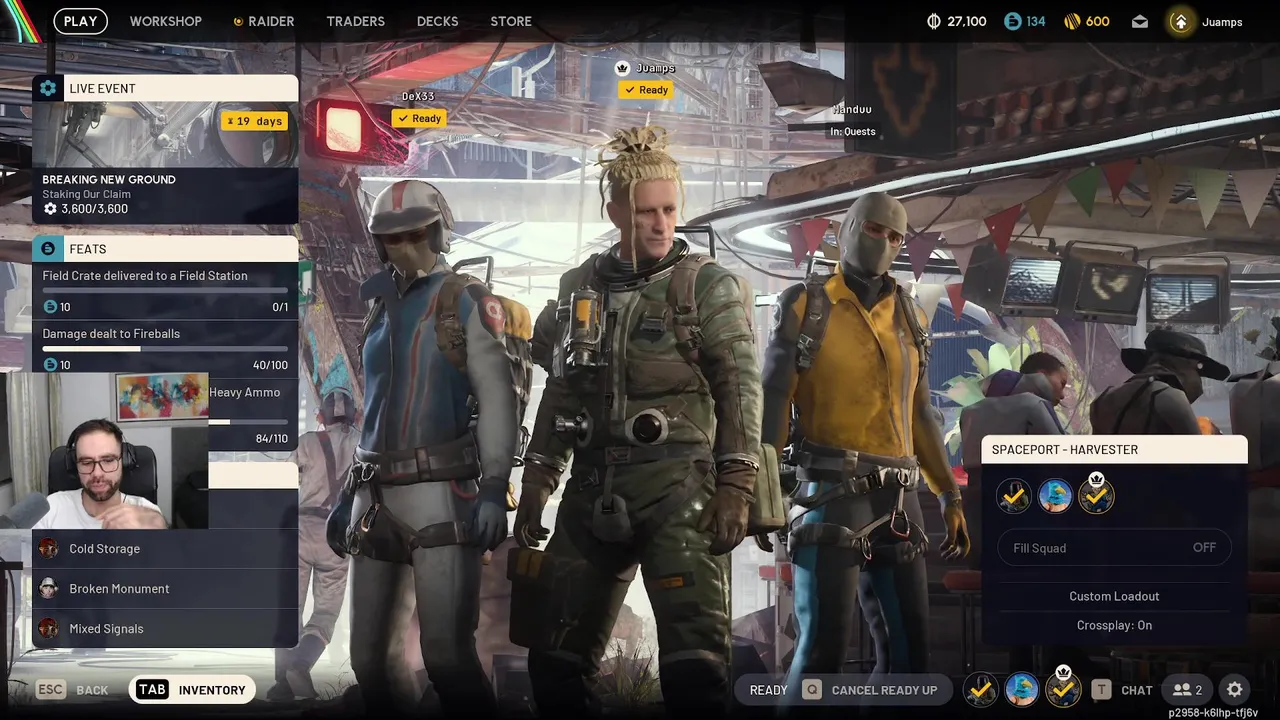Click crowned squad leader icon in Spaceport panel
Screen dimensions: 1280x720
(1096, 494)
